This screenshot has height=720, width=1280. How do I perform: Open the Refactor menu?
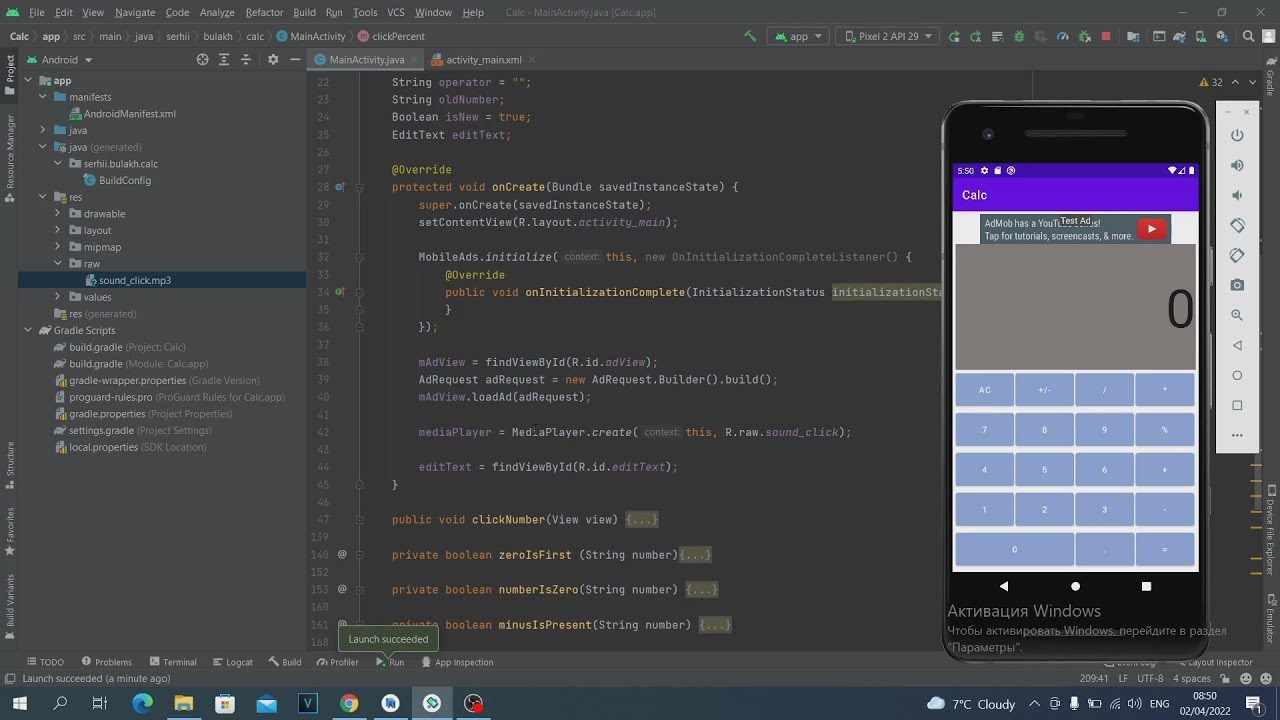click(x=264, y=12)
